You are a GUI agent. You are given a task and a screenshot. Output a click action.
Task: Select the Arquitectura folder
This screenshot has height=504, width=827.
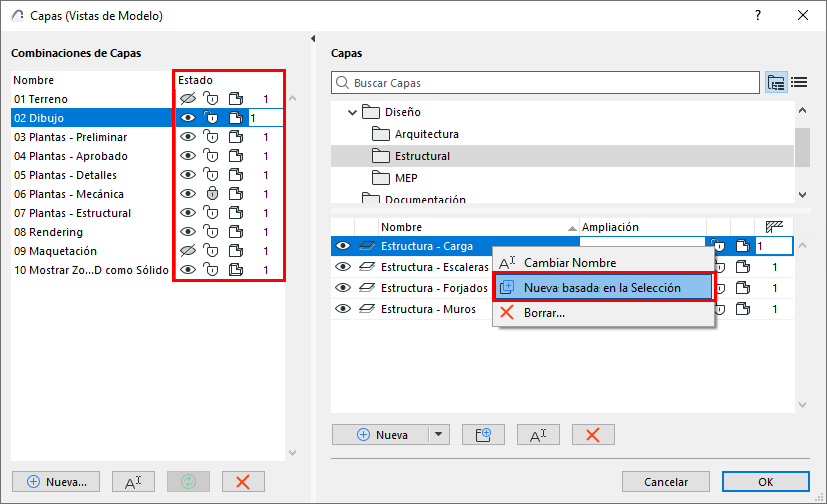(x=426, y=134)
